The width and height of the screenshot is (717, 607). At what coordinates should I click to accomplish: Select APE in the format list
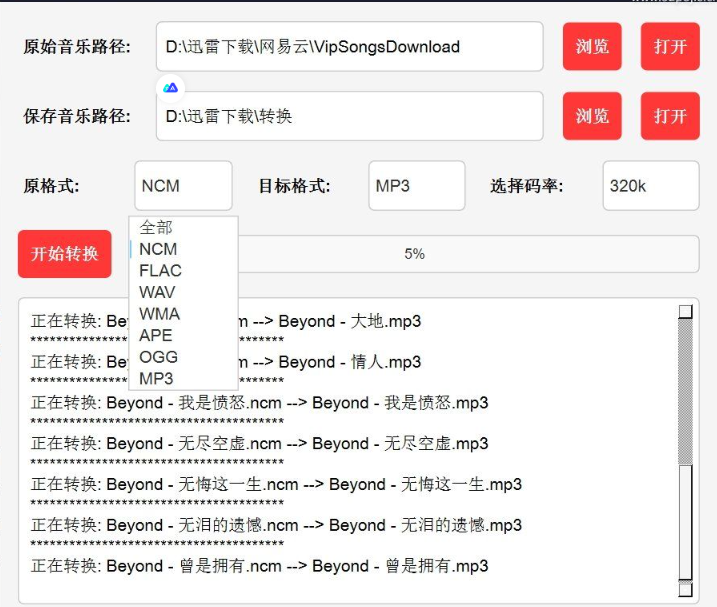point(183,335)
